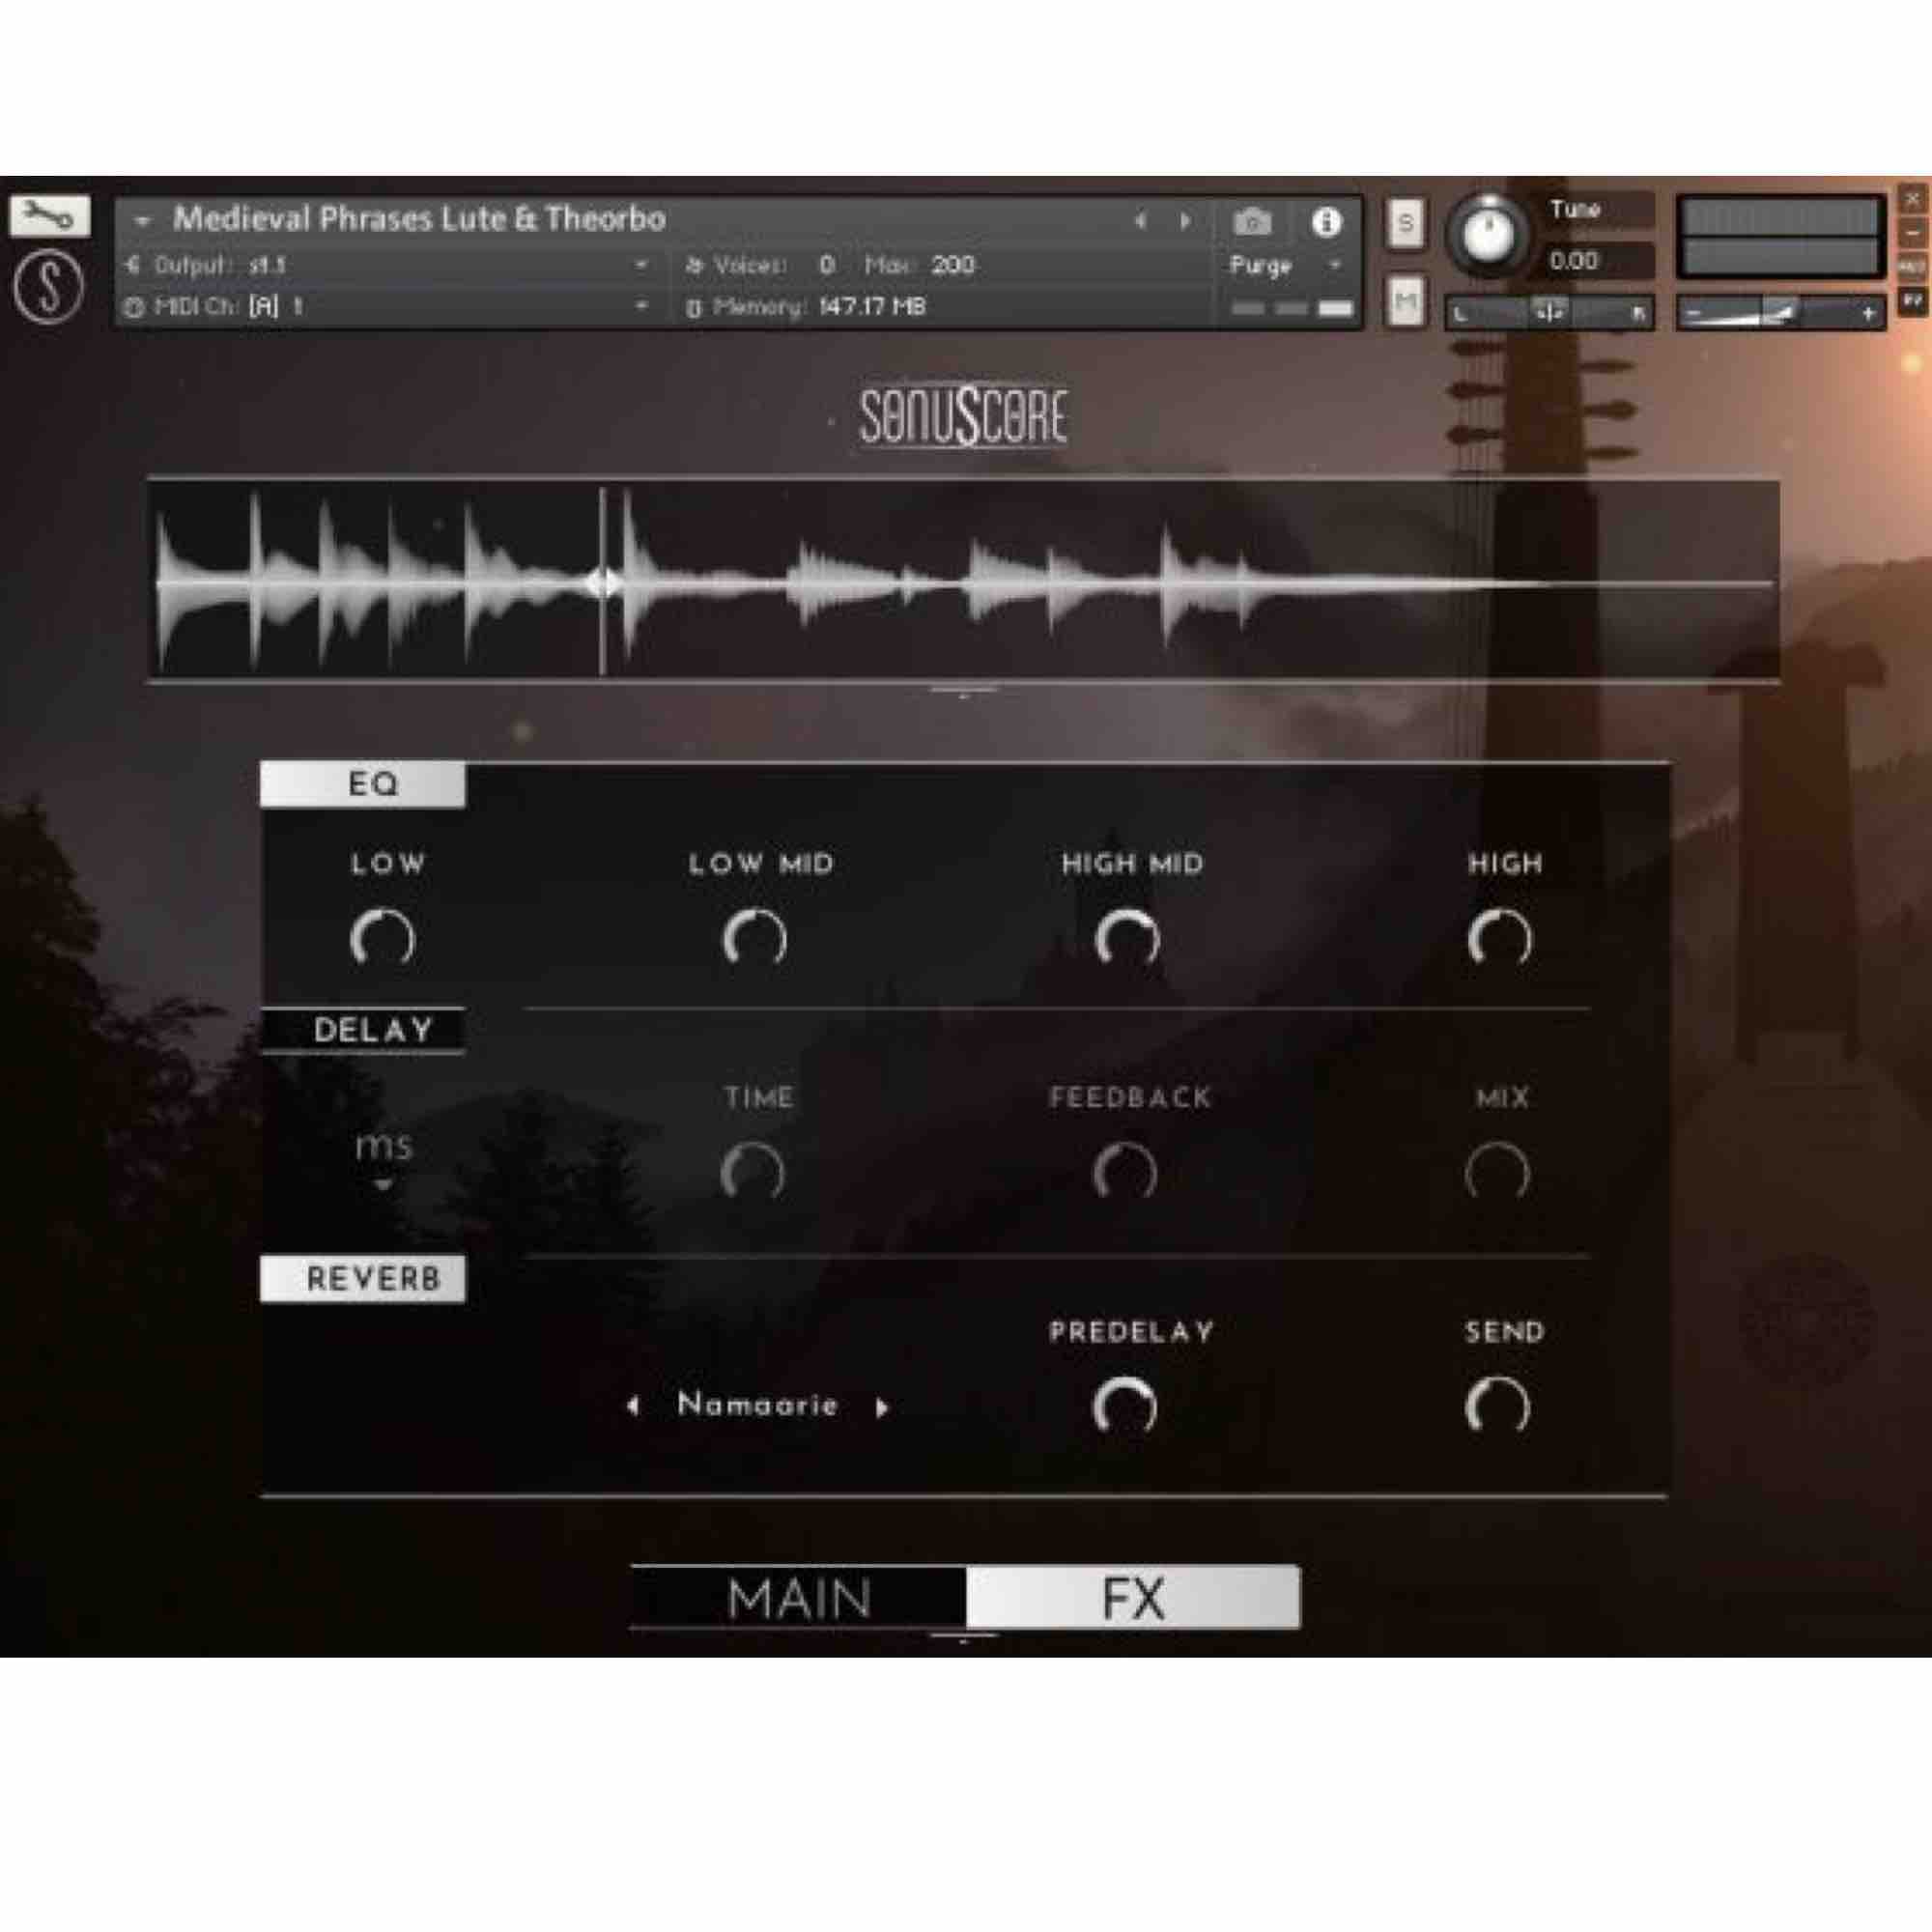Toggle the REVERB section on/off
Image resolution: width=1932 pixels, height=1932 pixels.
363,1278
